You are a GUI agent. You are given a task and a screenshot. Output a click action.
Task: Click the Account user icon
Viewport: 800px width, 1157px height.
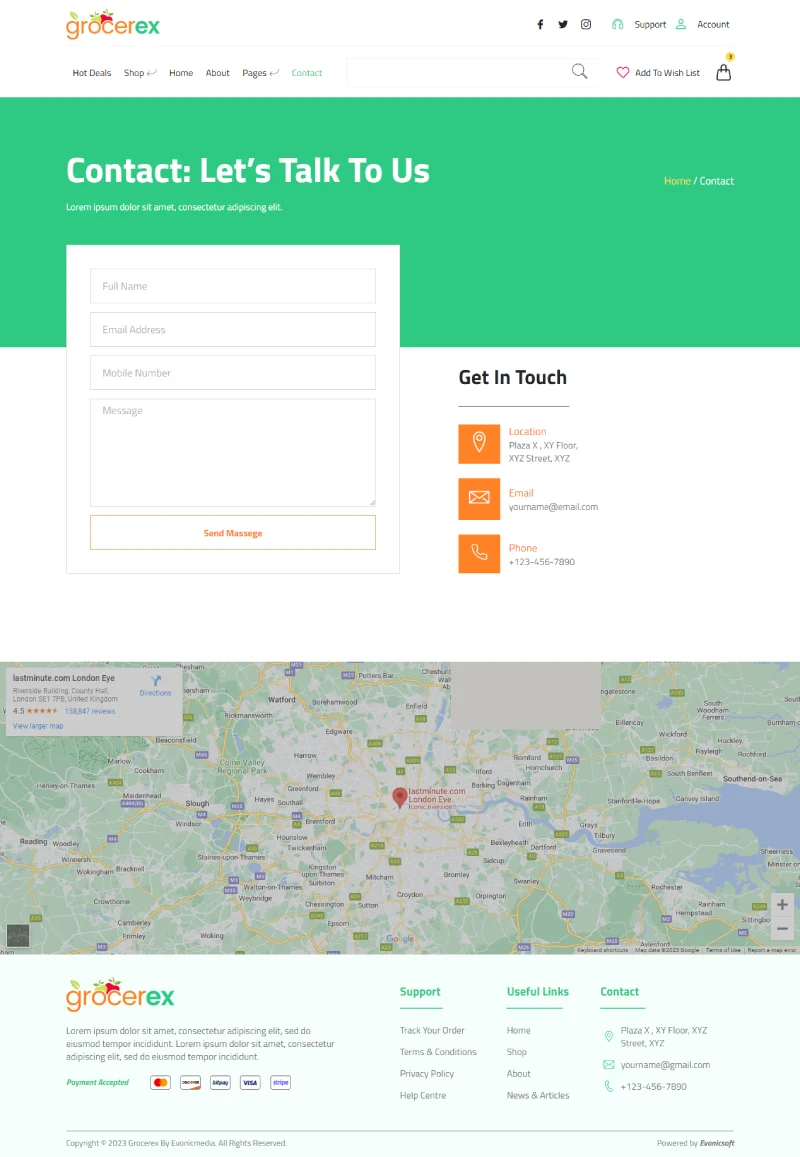681,24
